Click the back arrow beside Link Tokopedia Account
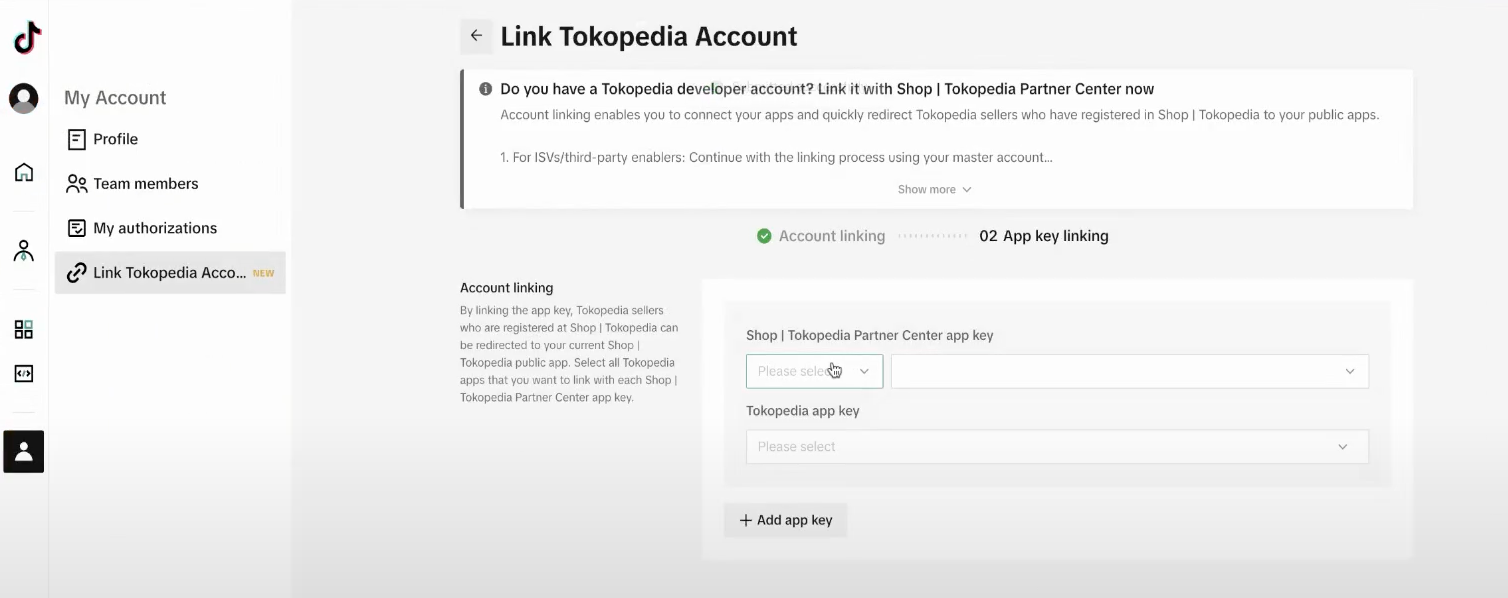Screen dimensions: 1508x598 tap(476, 36)
